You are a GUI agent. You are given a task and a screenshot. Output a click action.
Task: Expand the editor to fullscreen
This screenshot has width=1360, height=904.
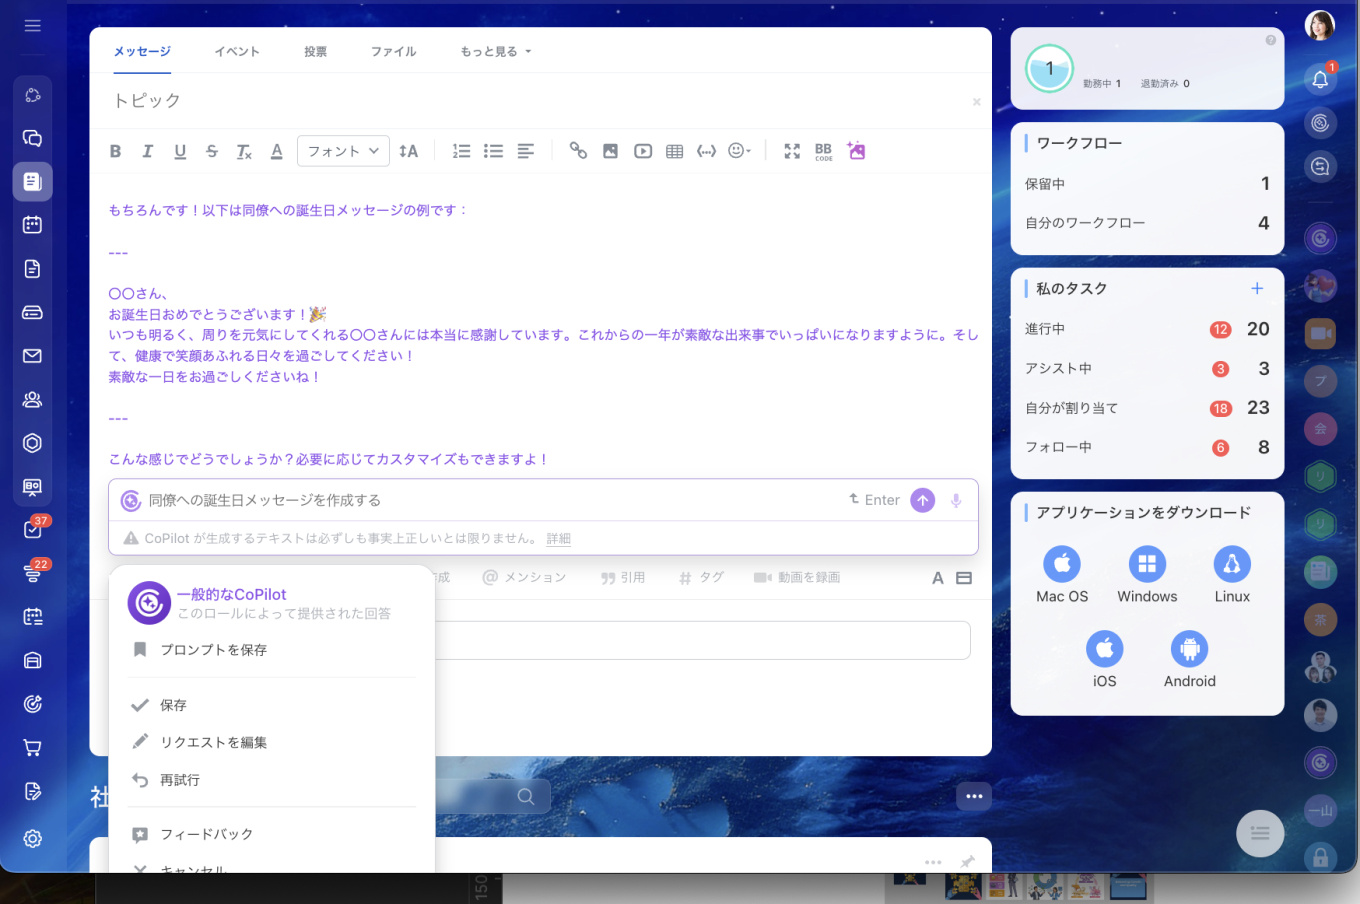[792, 151]
